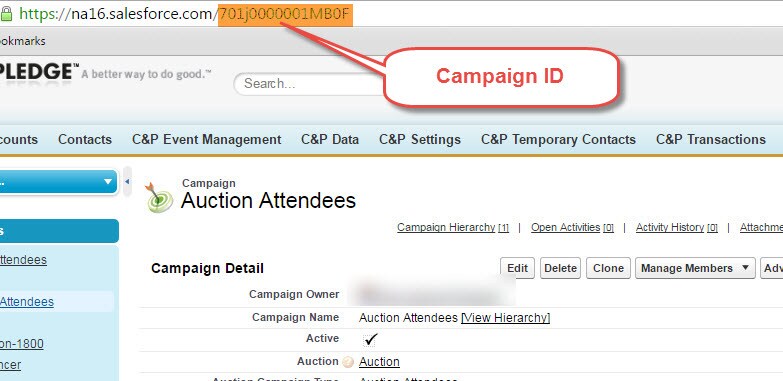Screen dimensions: 783x381
Task: Select the C&P Temporary Contacts tab
Action: pyautogui.click(x=558, y=139)
